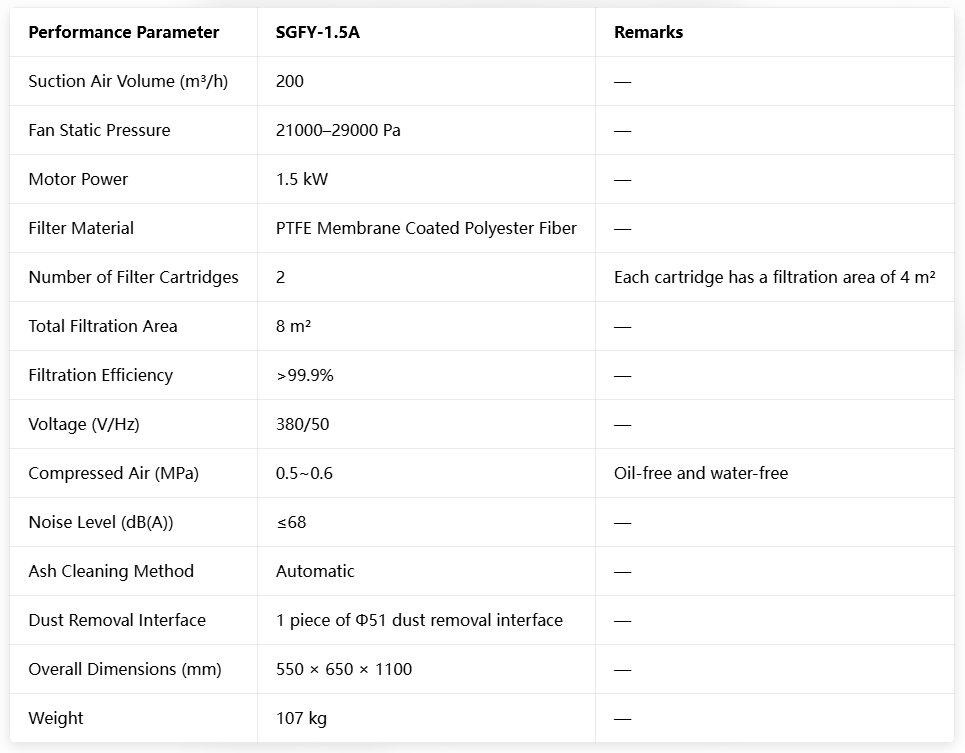The height and width of the screenshot is (753, 965).
Task: Click the Performance Parameter column header
Action: pyautogui.click(x=124, y=32)
